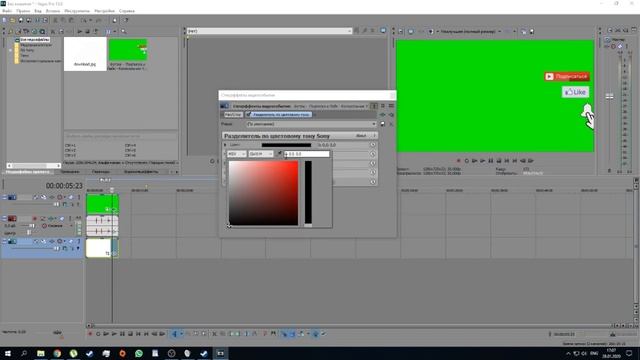The width and height of the screenshot is (640, 360).
Task: Click timeline Play button in bottom transport
Action: (x=114, y=334)
